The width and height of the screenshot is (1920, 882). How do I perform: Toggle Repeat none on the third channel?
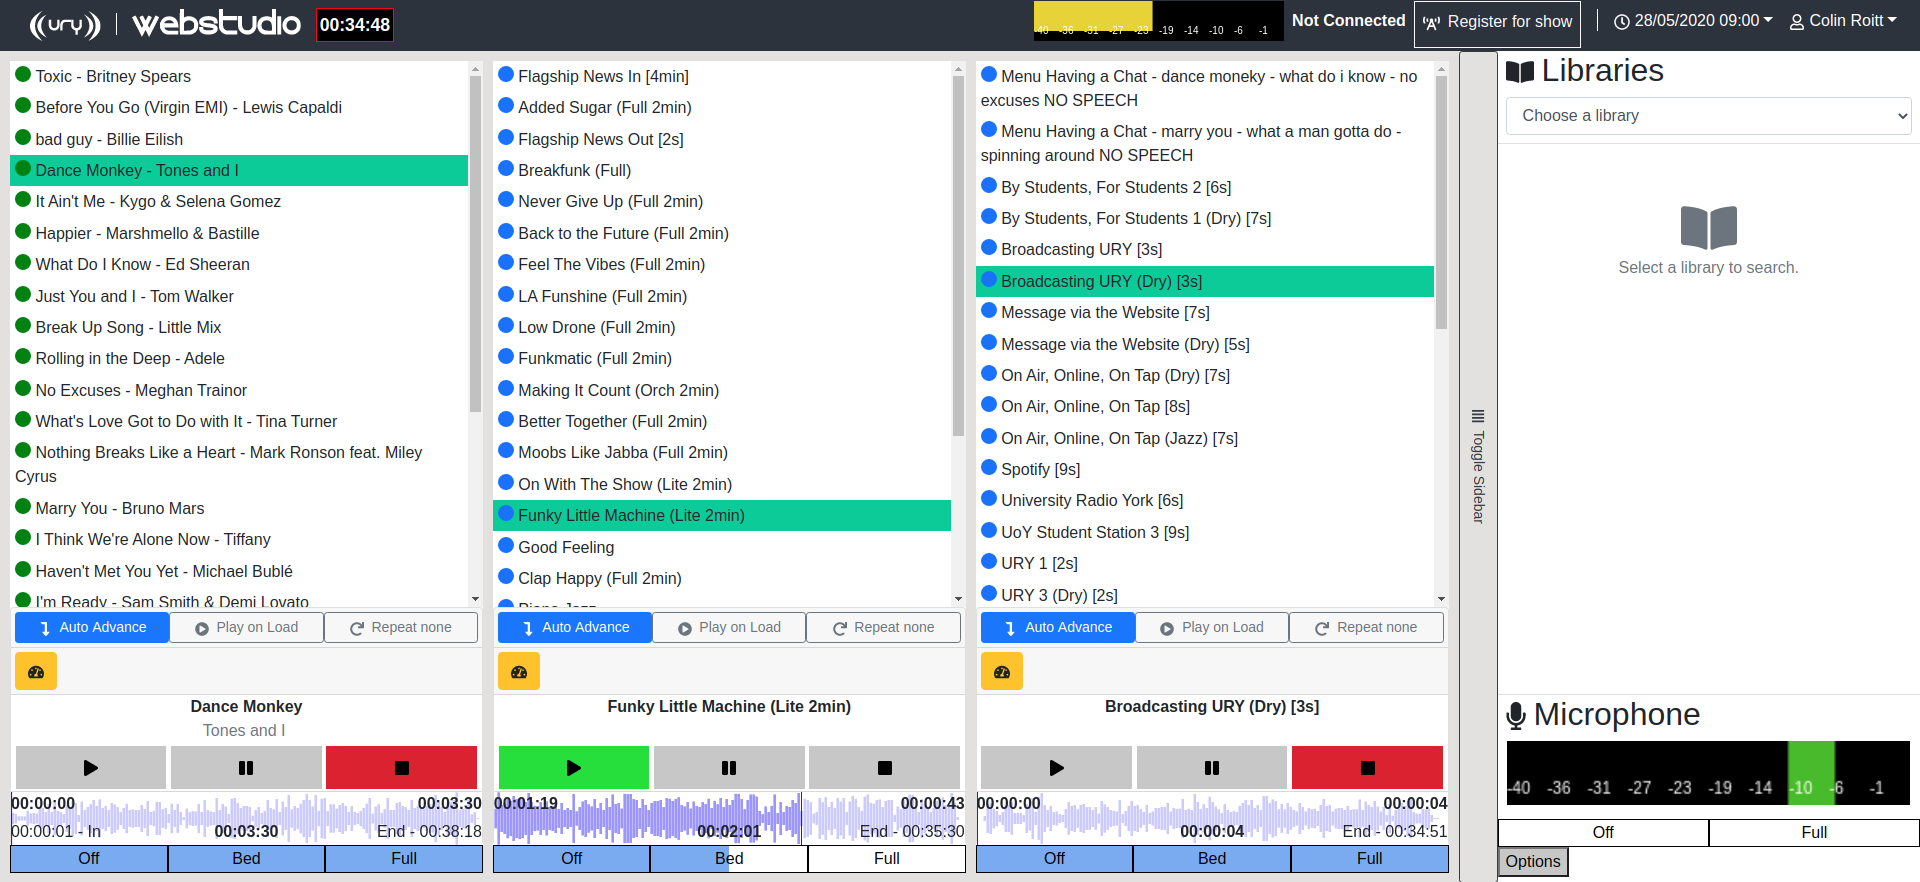(x=1366, y=627)
